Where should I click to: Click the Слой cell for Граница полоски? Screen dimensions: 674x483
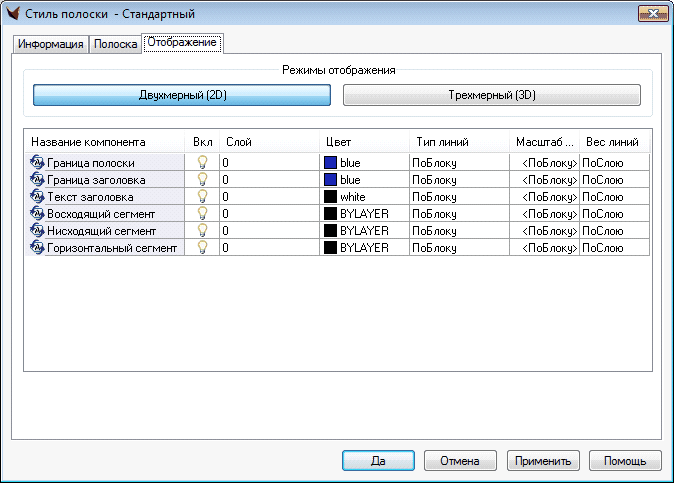point(268,162)
